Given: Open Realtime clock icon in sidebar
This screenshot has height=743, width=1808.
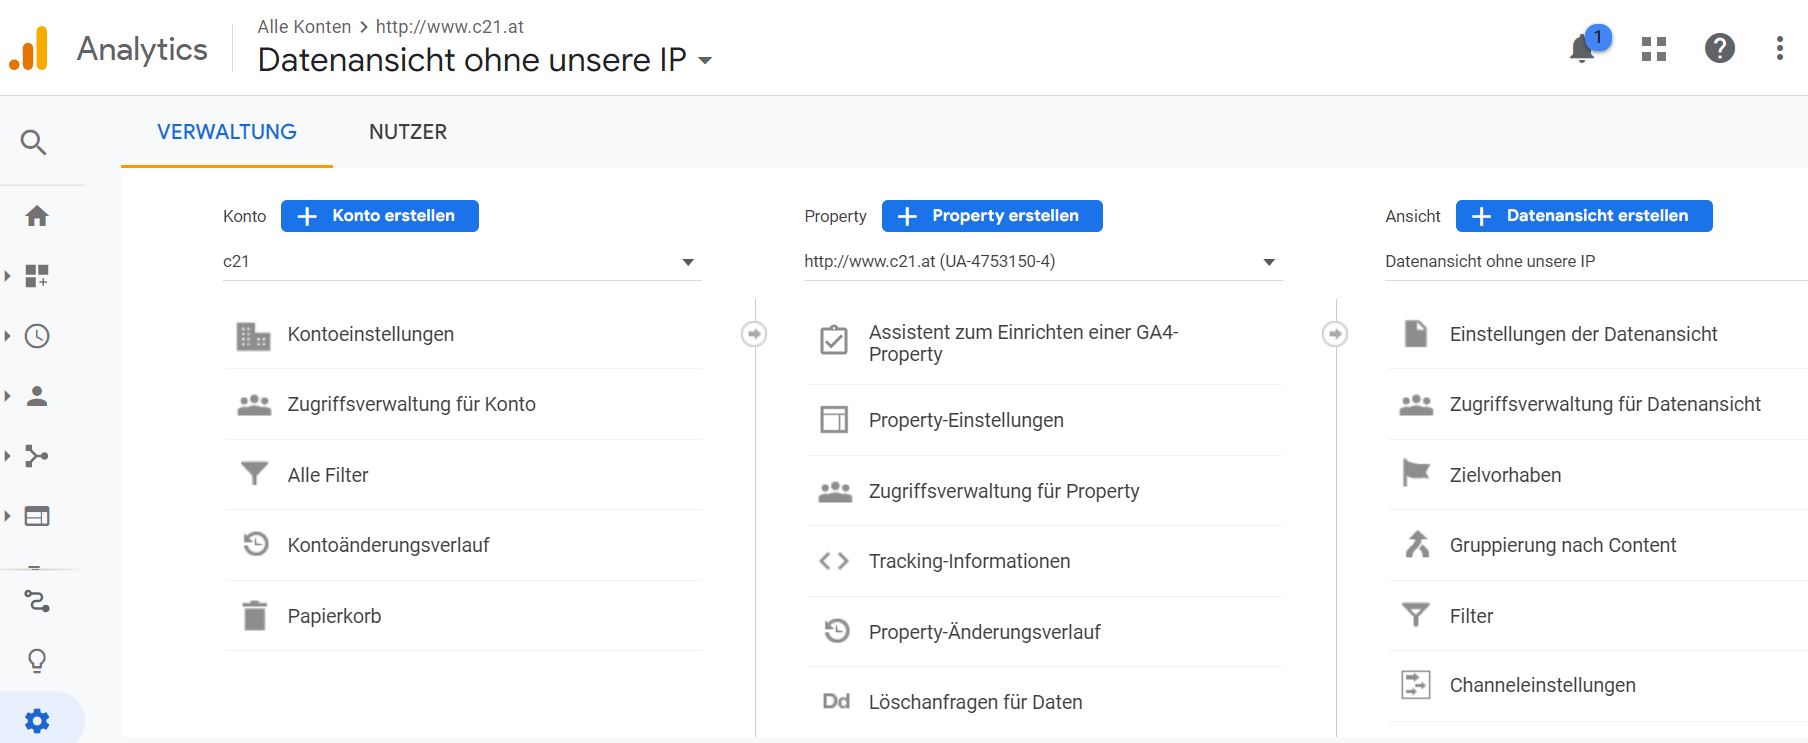Looking at the screenshot, I should (37, 336).
